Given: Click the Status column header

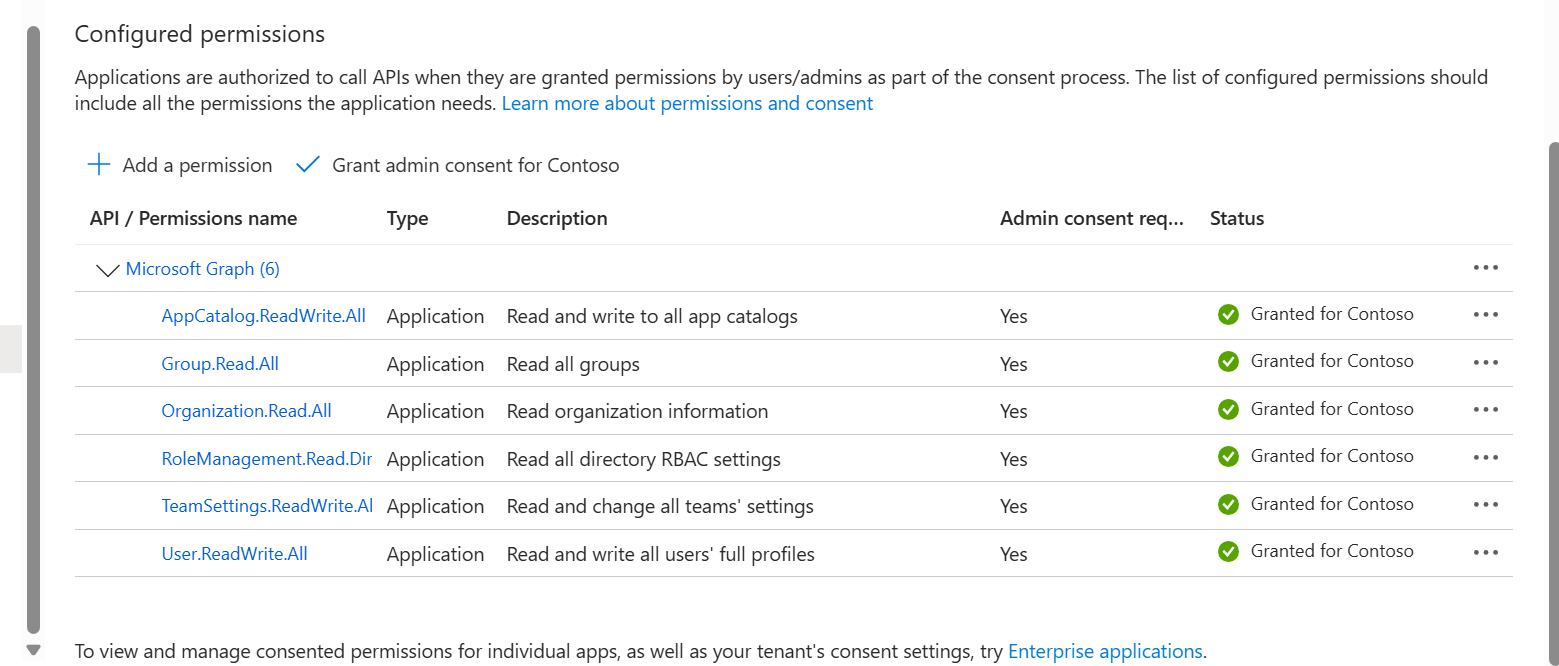Looking at the screenshot, I should pos(1237,218).
